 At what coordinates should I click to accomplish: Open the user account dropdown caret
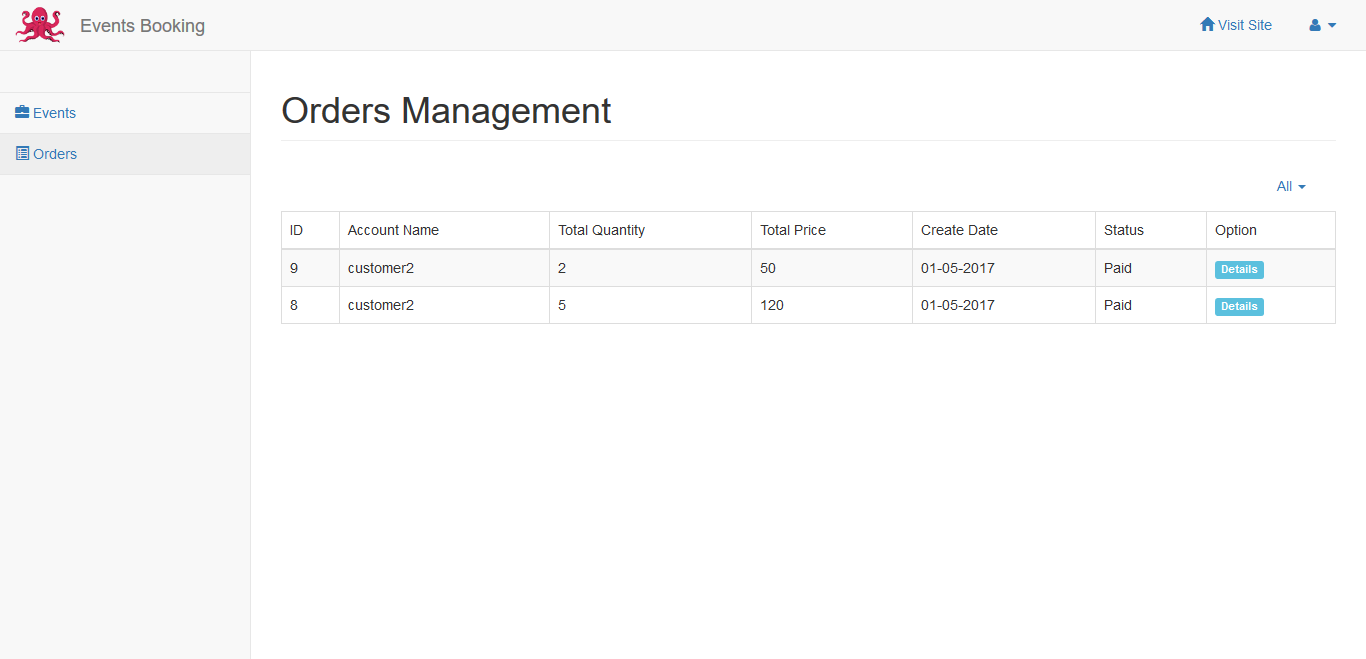(x=1332, y=26)
